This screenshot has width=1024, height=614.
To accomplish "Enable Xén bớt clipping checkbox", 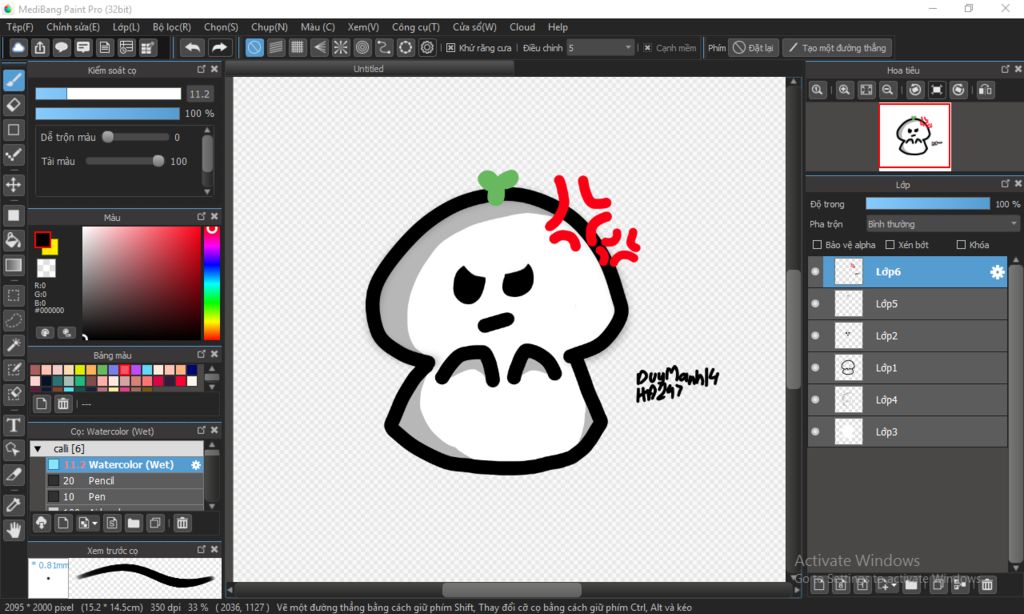I will [x=889, y=245].
